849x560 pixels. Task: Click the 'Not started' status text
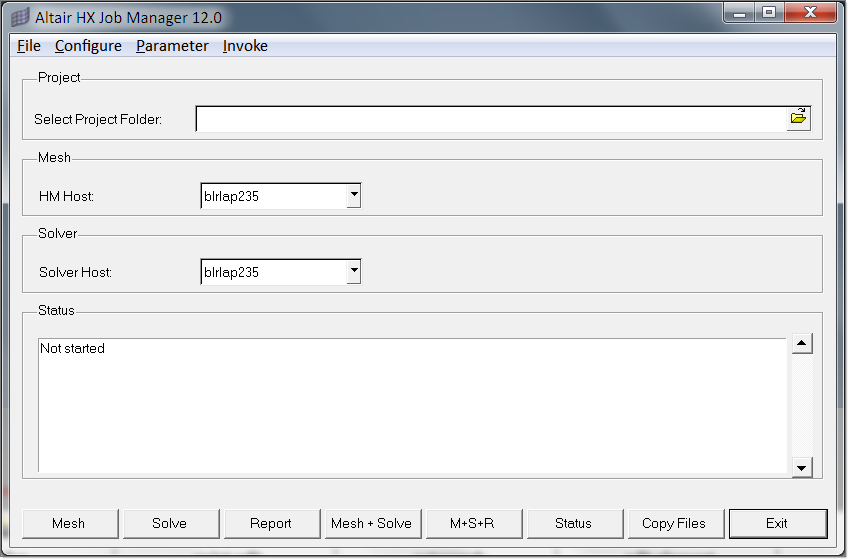click(x=73, y=348)
